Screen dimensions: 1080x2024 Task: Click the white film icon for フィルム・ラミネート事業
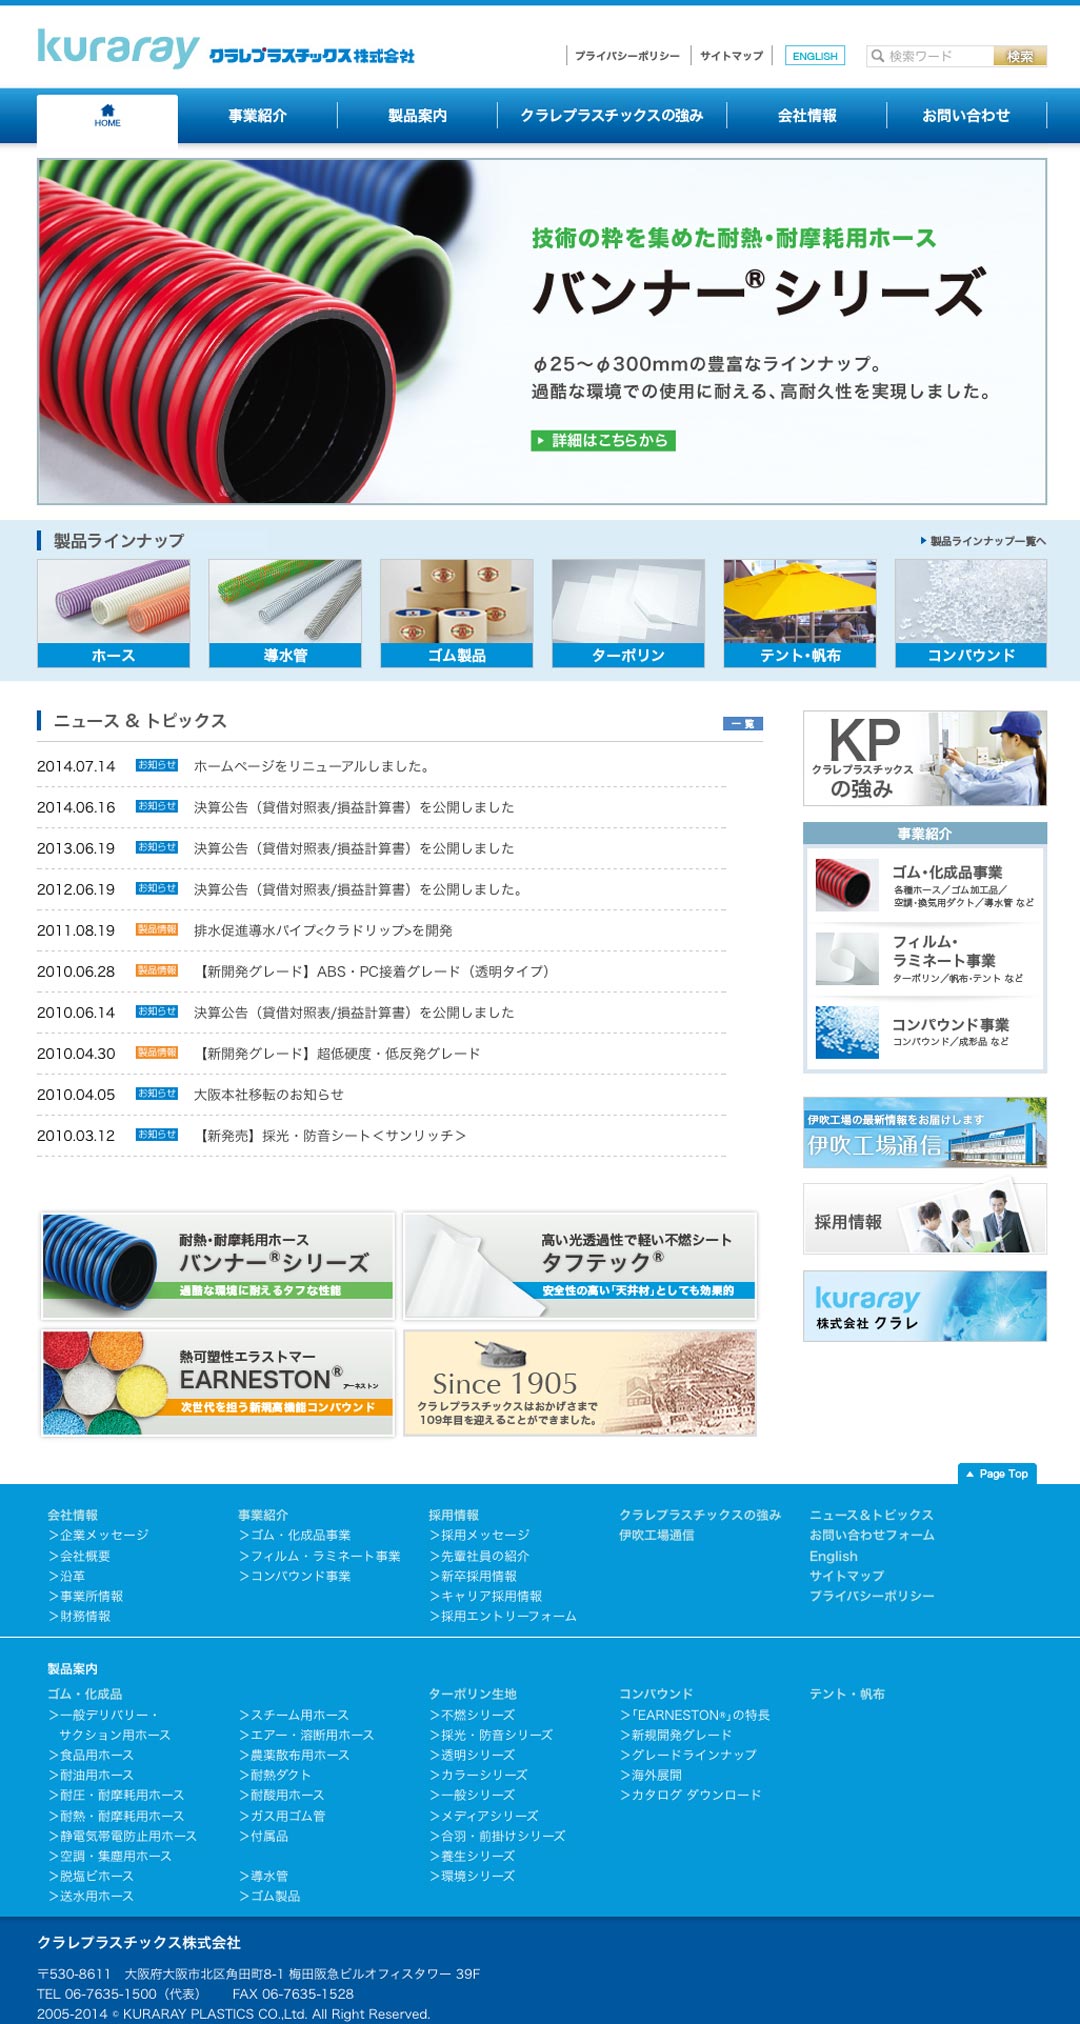point(847,958)
